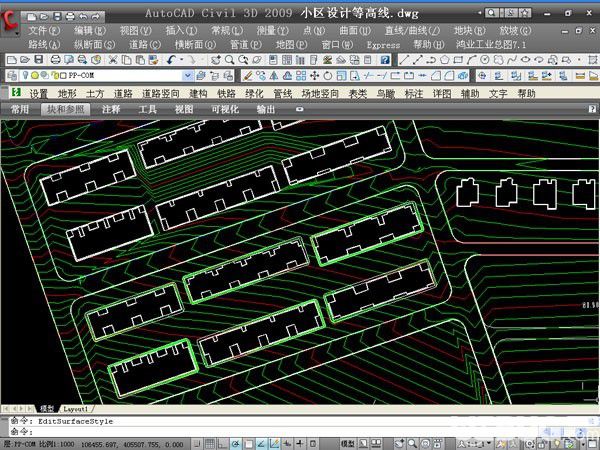Open 土方 in the Hongye menu bar
Image resolution: width=600 pixels, height=450 pixels.
pyautogui.click(x=95, y=93)
